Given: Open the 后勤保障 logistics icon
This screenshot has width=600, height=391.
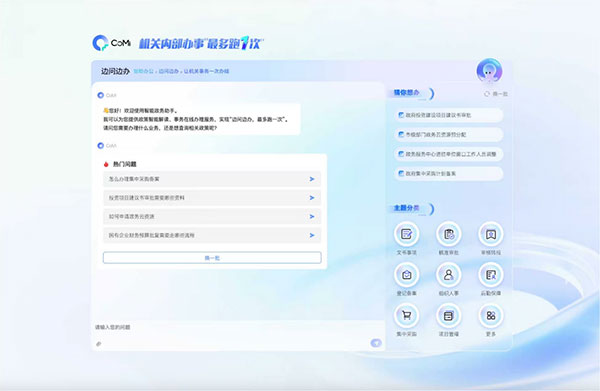Looking at the screenshot, I should (491, 275).
